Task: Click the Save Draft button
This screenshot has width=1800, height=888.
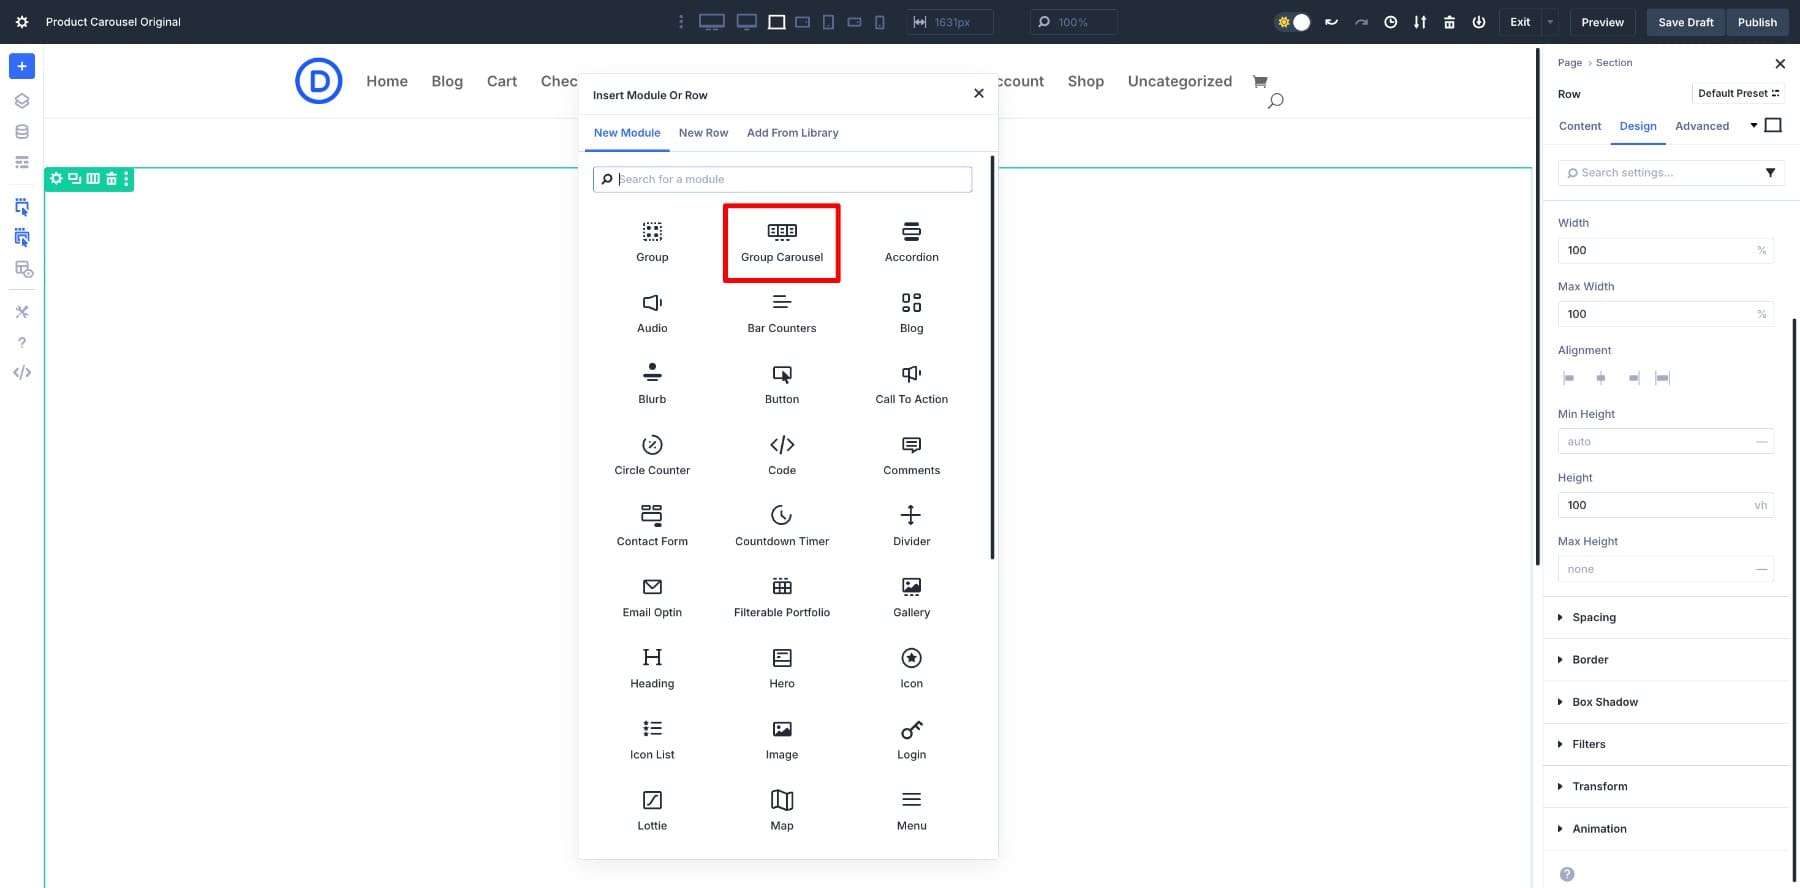Action: (1686, 22)
